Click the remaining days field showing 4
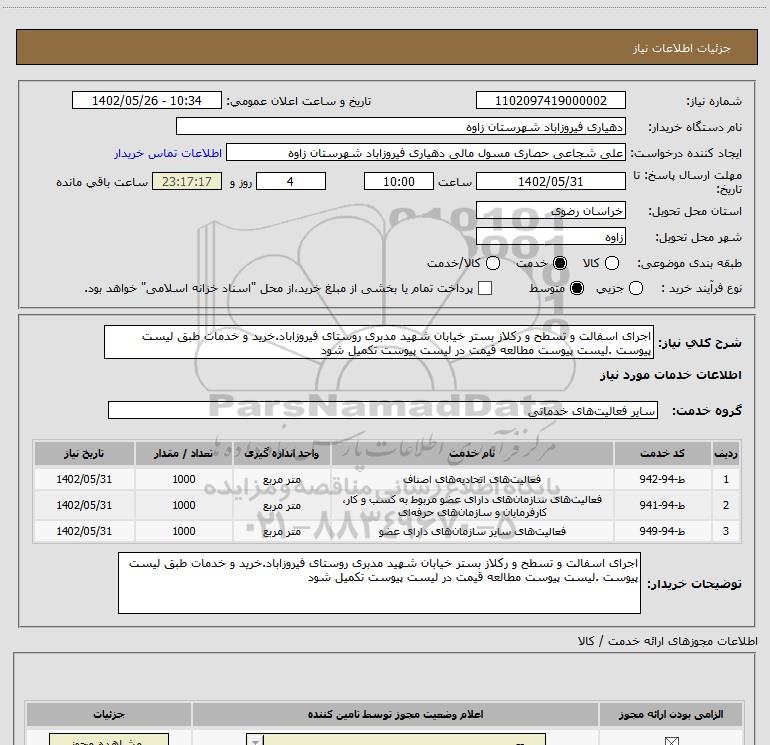Viewport: 770px width, 745px height. (x=291, y=181)
